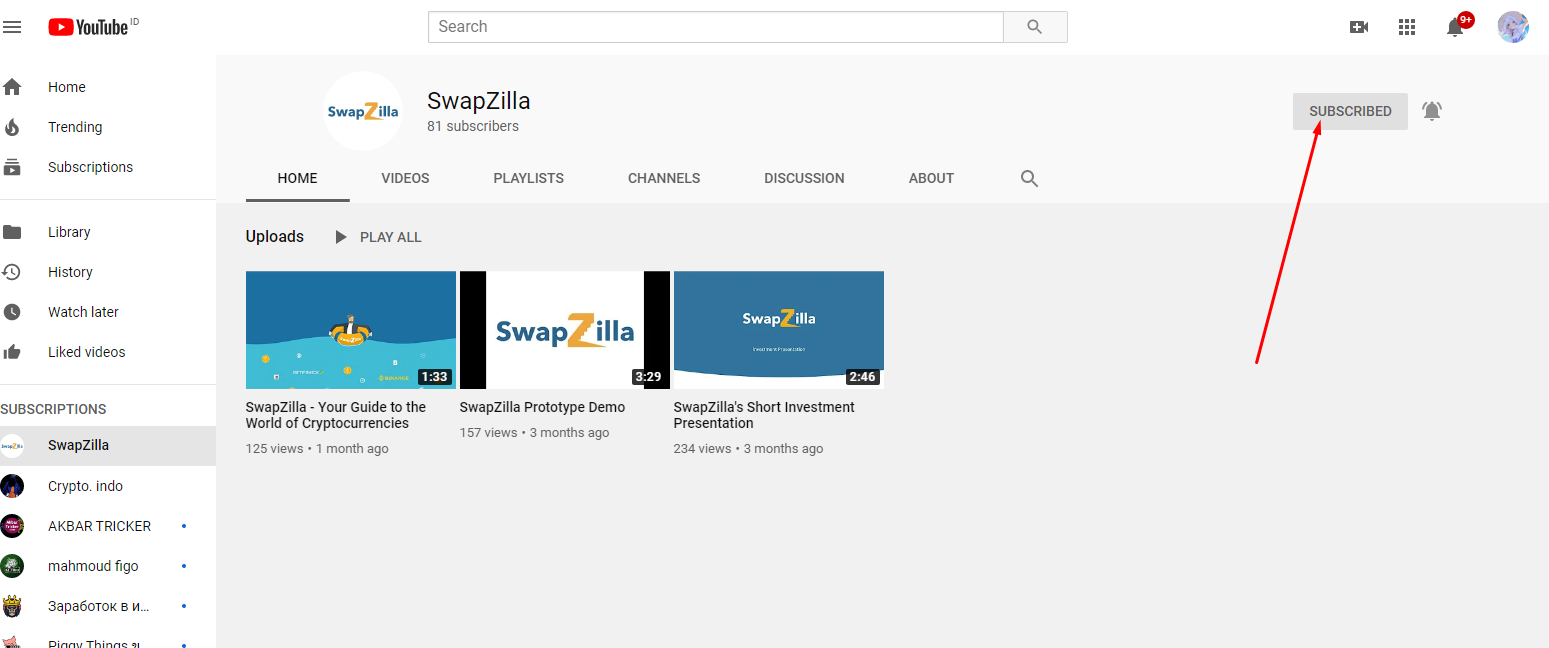The height and width of the screenshot is (648, 1549).
Task: Click the Library folder icon
Action: (12, 232)
